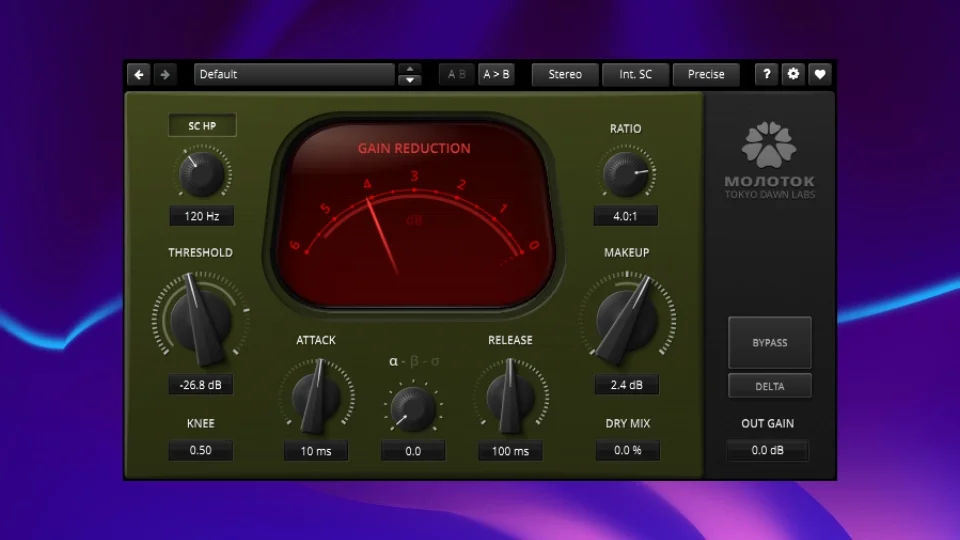Open the Default preset dropdown
960x540 pixels.
(294, 75)
